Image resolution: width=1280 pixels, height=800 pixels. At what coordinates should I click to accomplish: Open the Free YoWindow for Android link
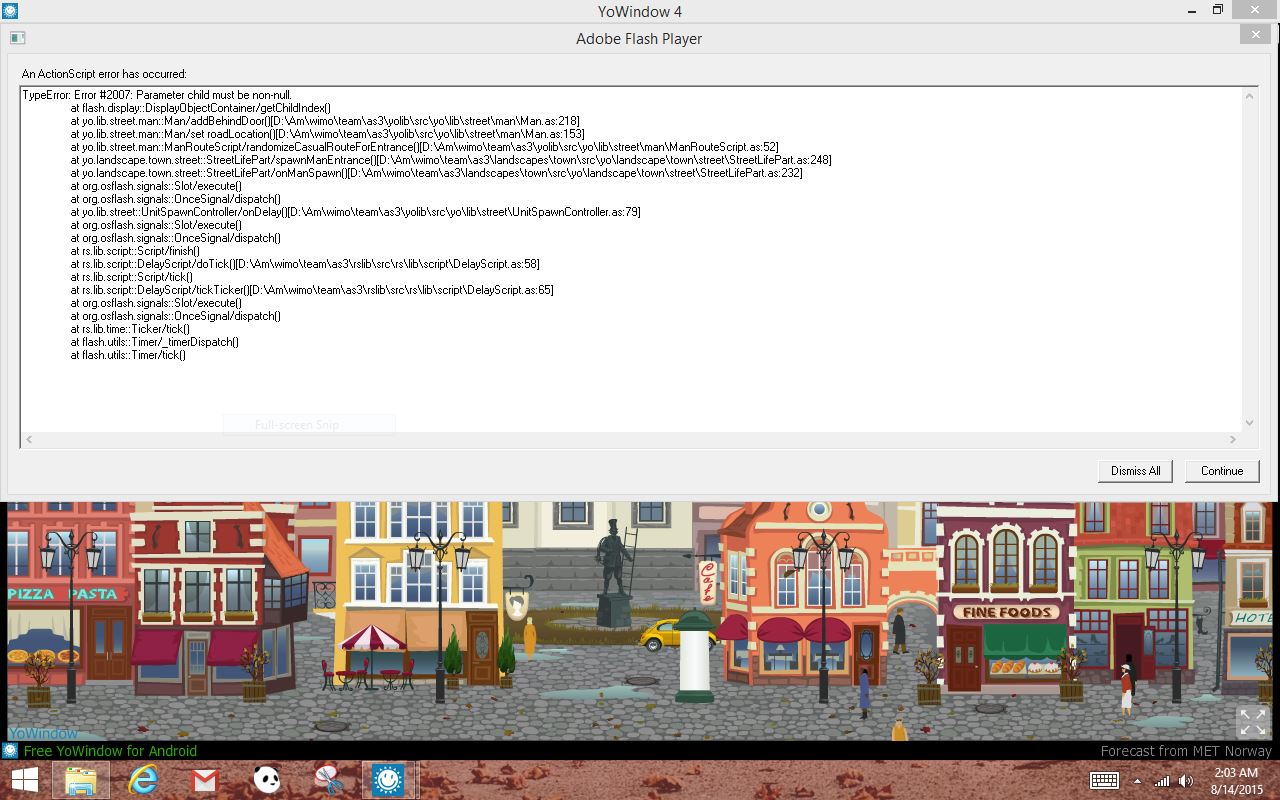point(110,751)
